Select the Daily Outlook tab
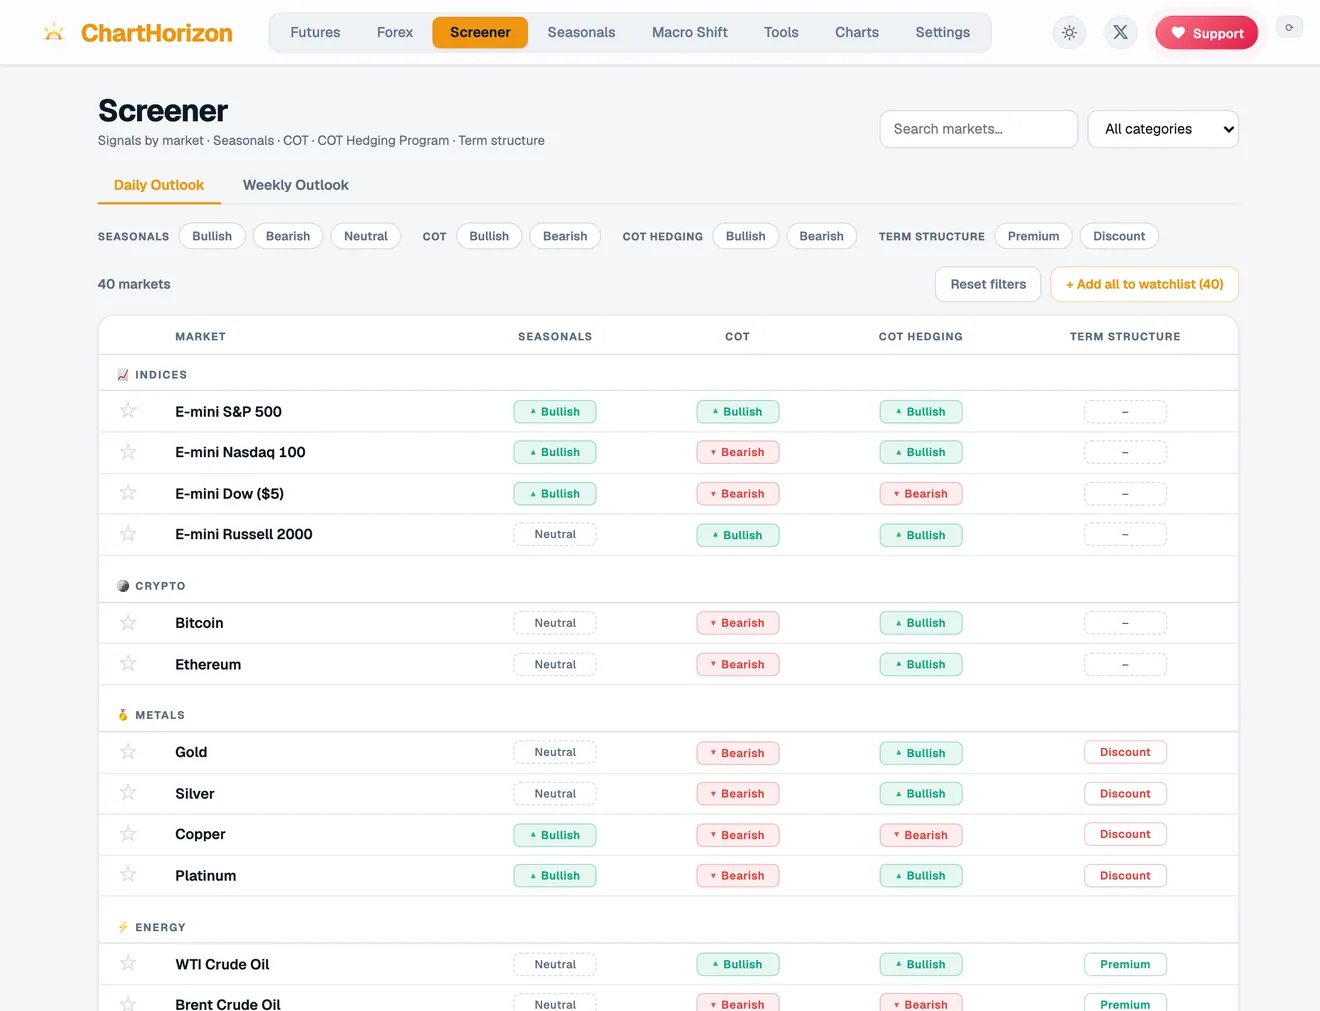The width and height of the screenshot is (1320, 1011). 159,185
